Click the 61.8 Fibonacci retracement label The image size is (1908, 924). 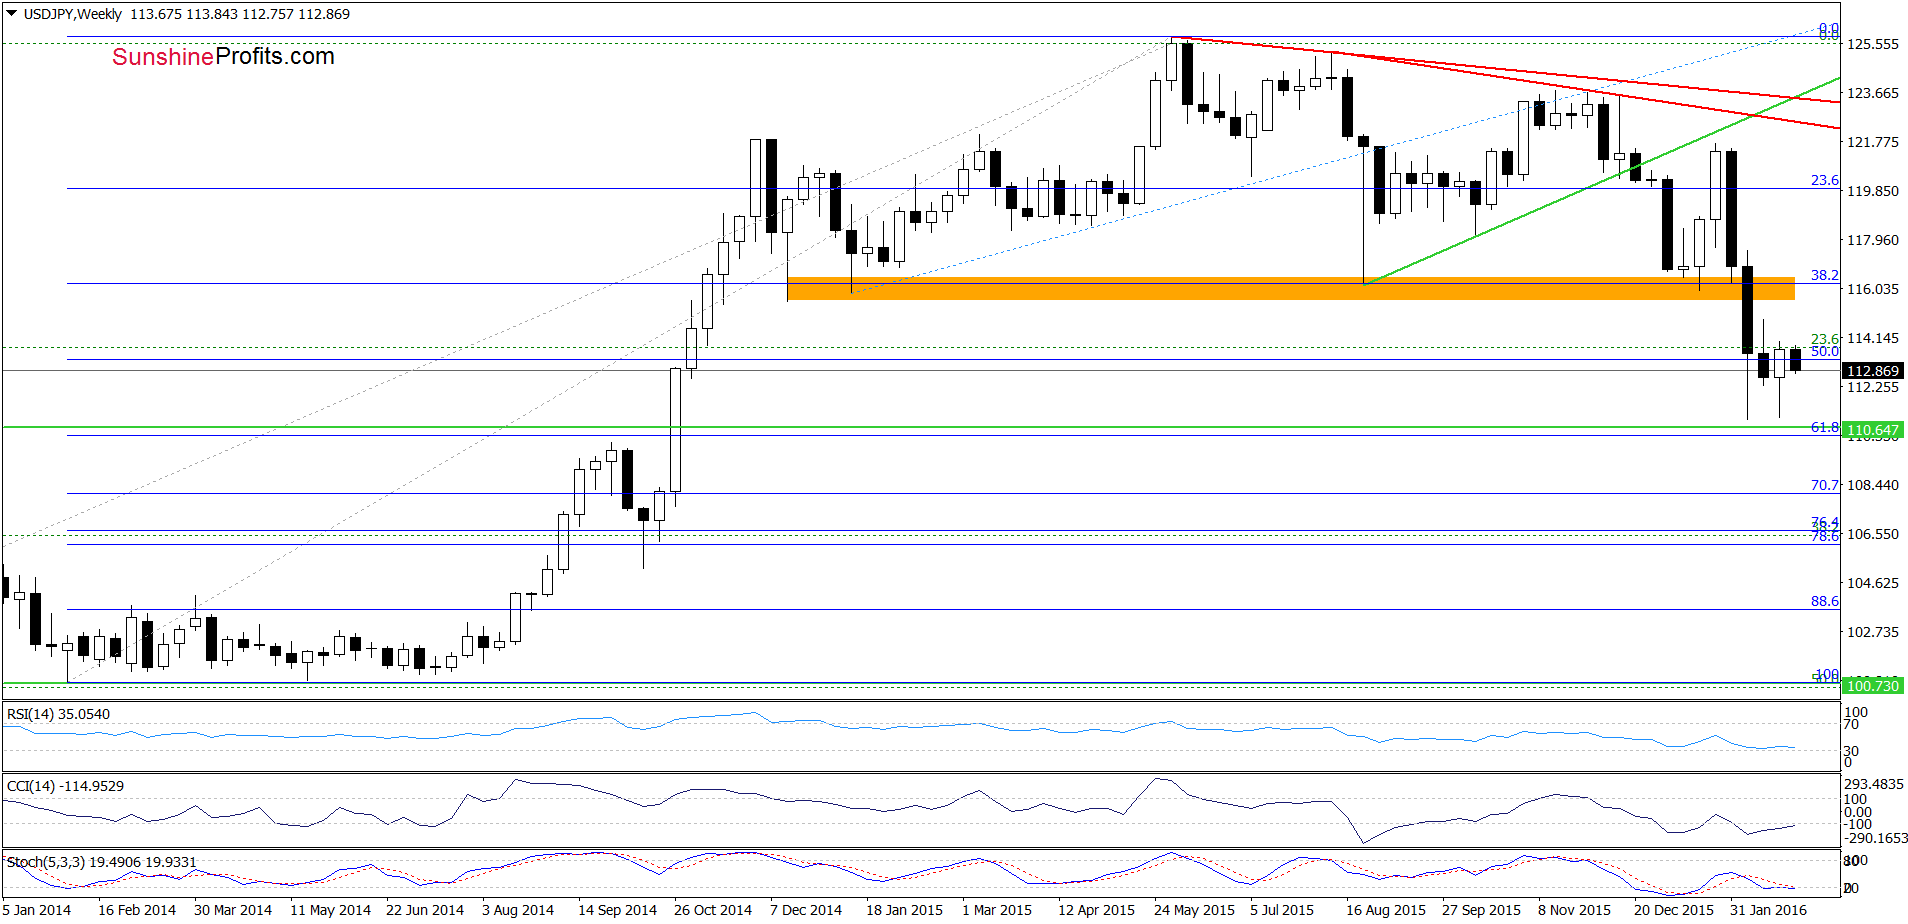(x=1825, y=427)
